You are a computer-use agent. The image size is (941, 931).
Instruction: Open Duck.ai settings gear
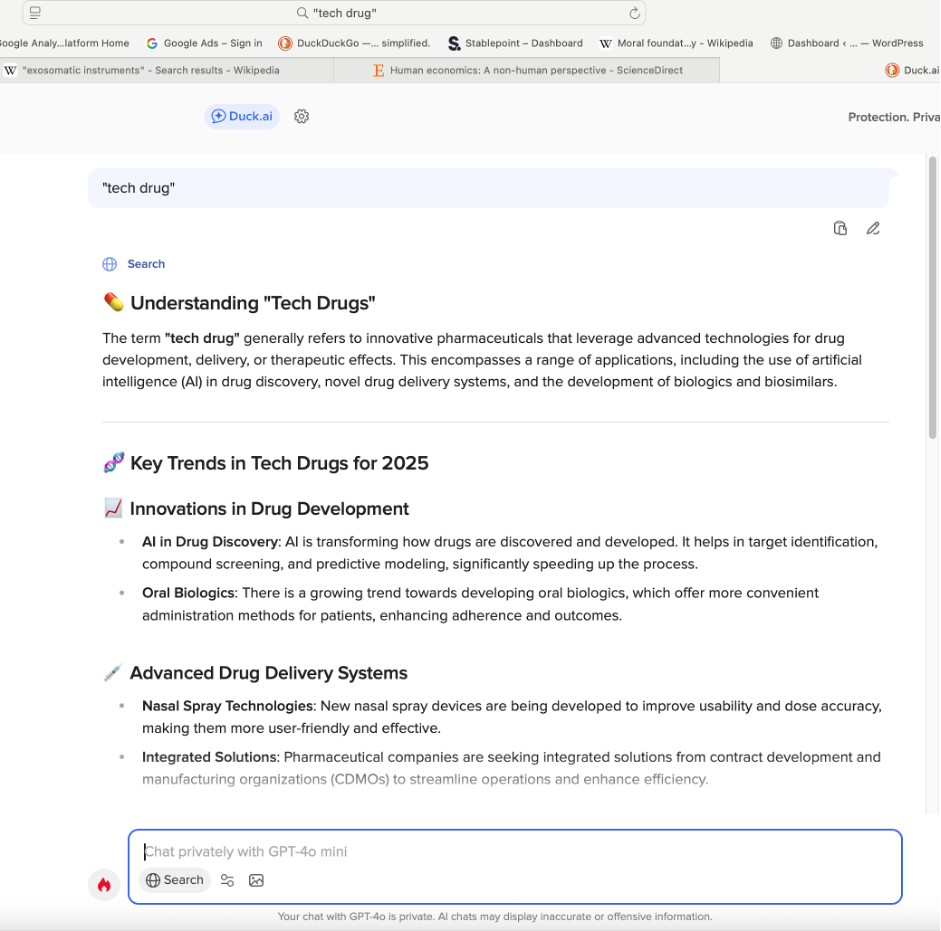(301, 116)
